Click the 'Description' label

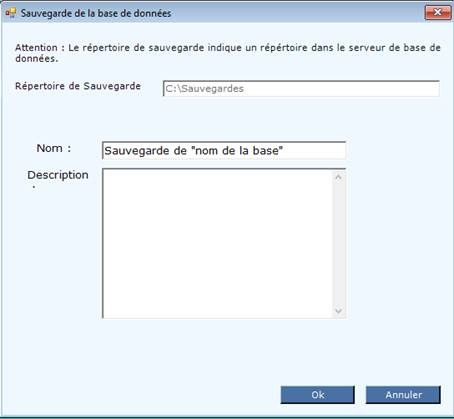click(x=58, y=175)
